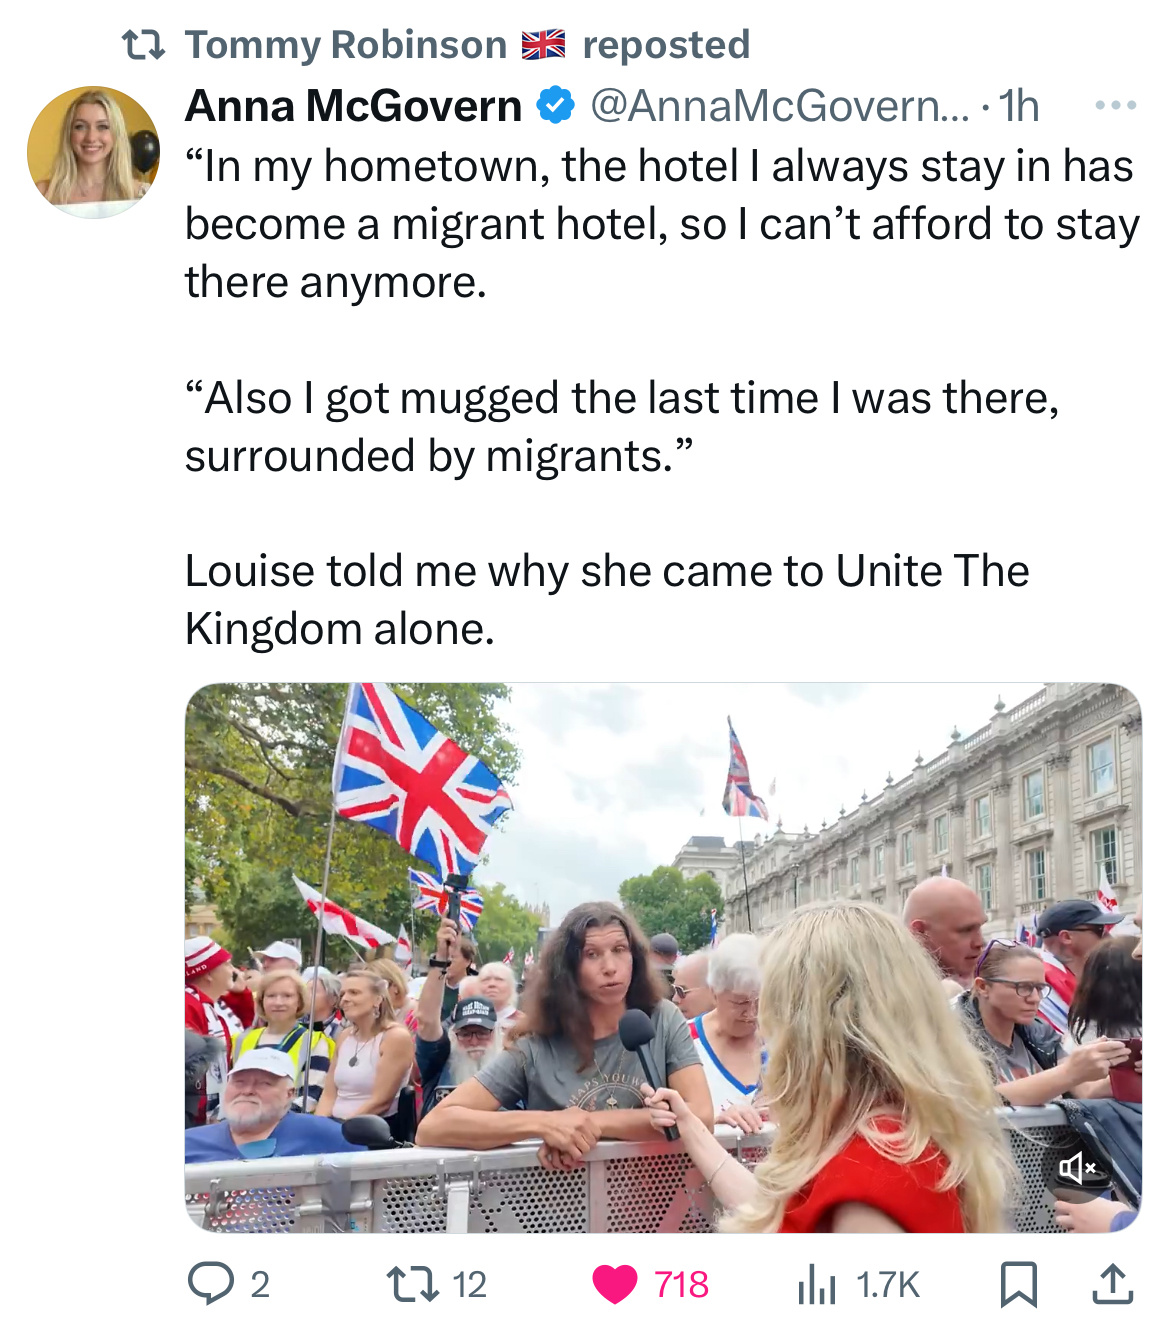Open Anna McGovern's profile picture

point(93,152)
